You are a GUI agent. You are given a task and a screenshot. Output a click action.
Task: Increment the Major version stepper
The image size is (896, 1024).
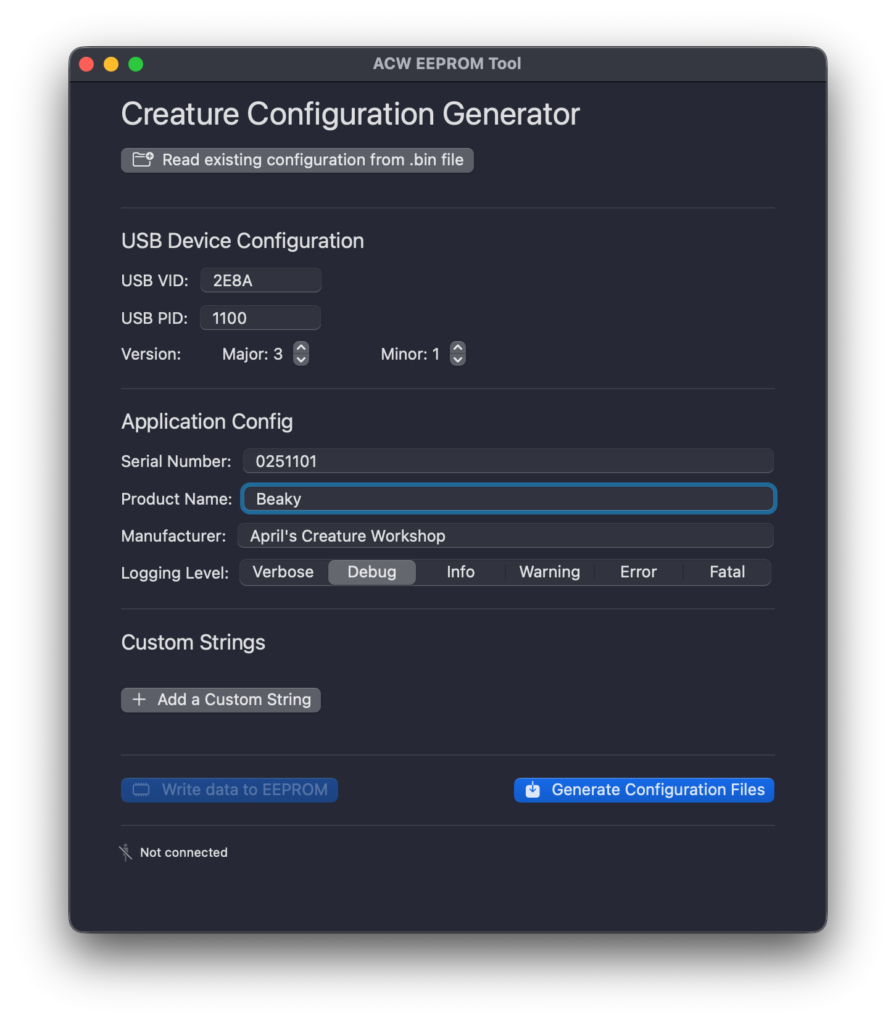point(301,349)
